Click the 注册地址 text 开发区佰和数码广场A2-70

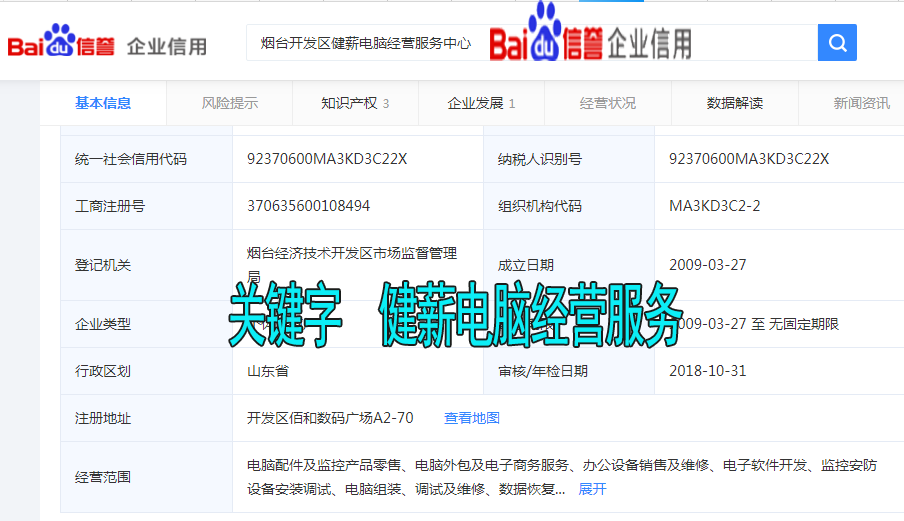click(x=330, y=418)
